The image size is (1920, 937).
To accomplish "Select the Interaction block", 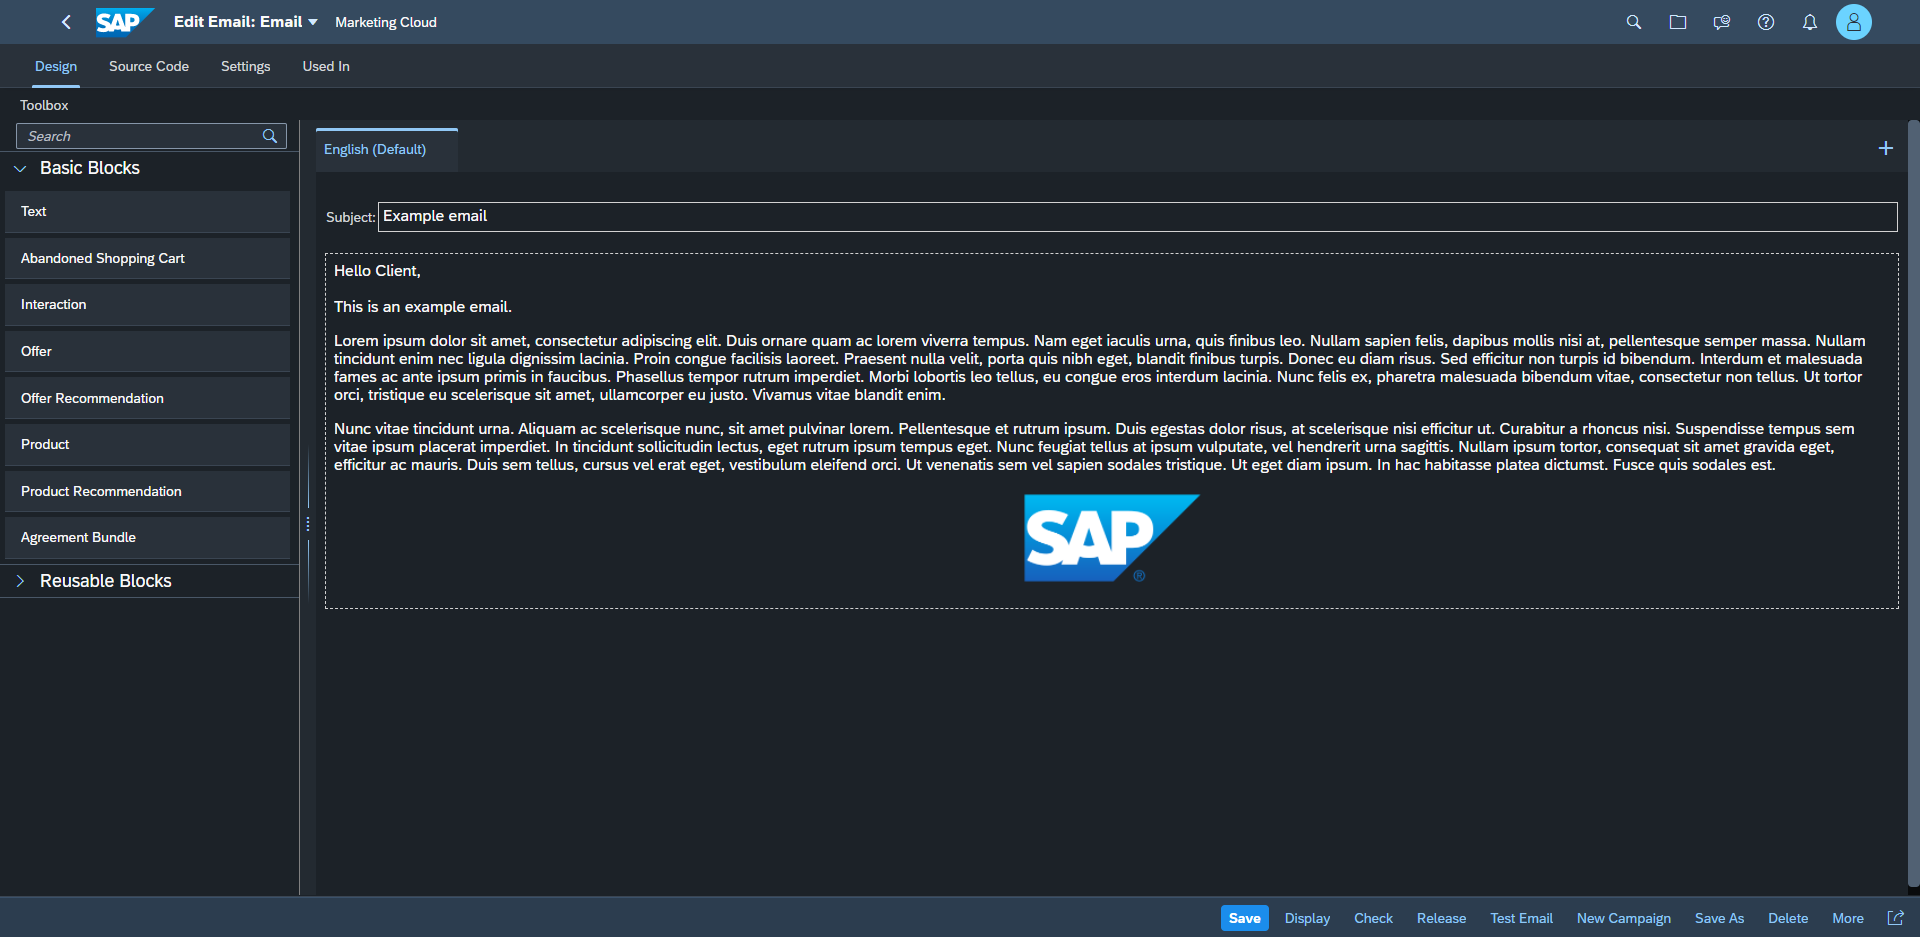I will (147, 305).
